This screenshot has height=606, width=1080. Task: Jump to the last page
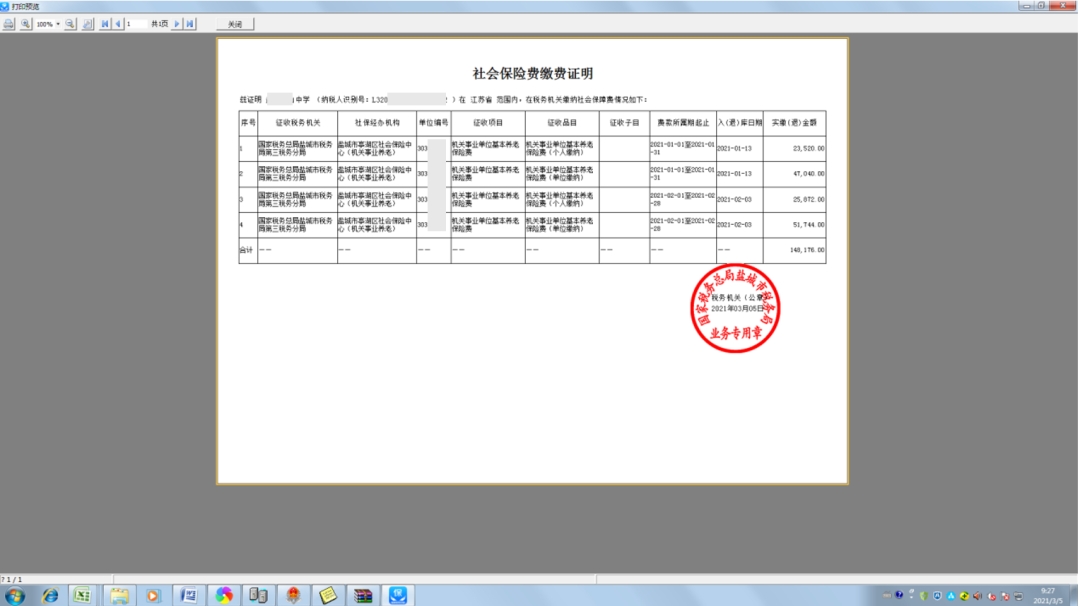[x=190, y=24]
